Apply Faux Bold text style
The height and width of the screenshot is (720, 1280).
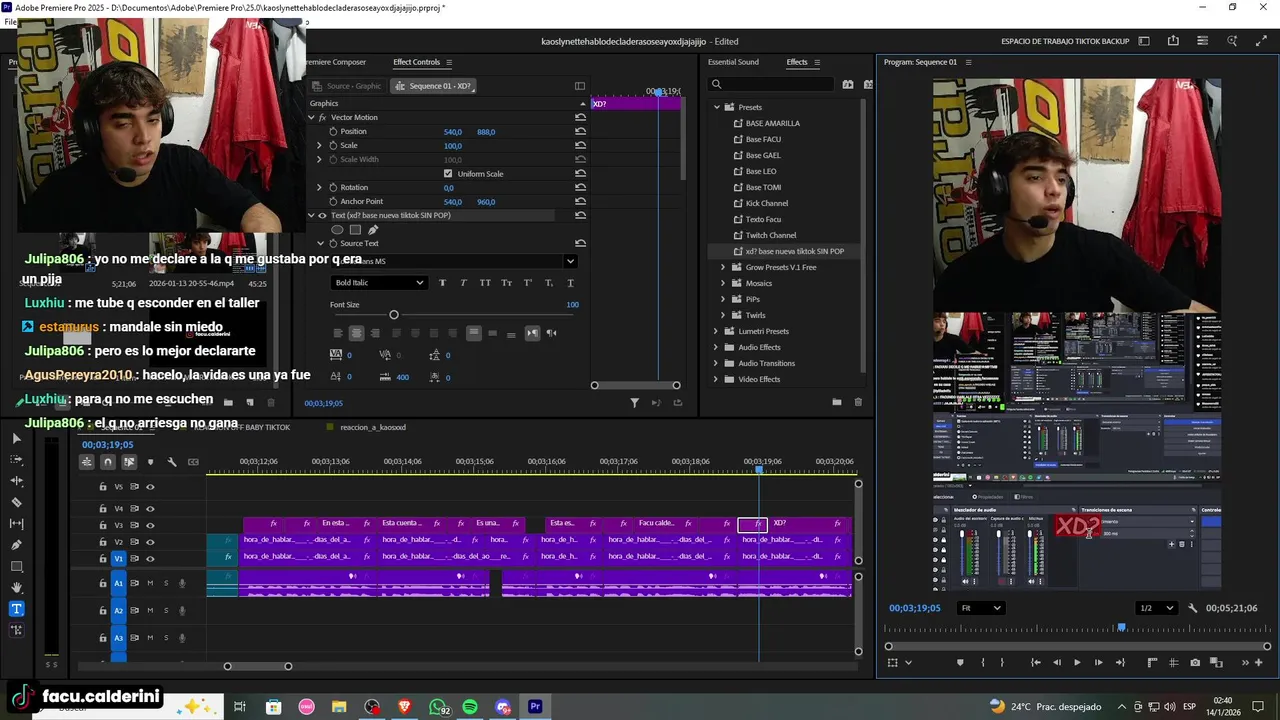pos(443,283)
